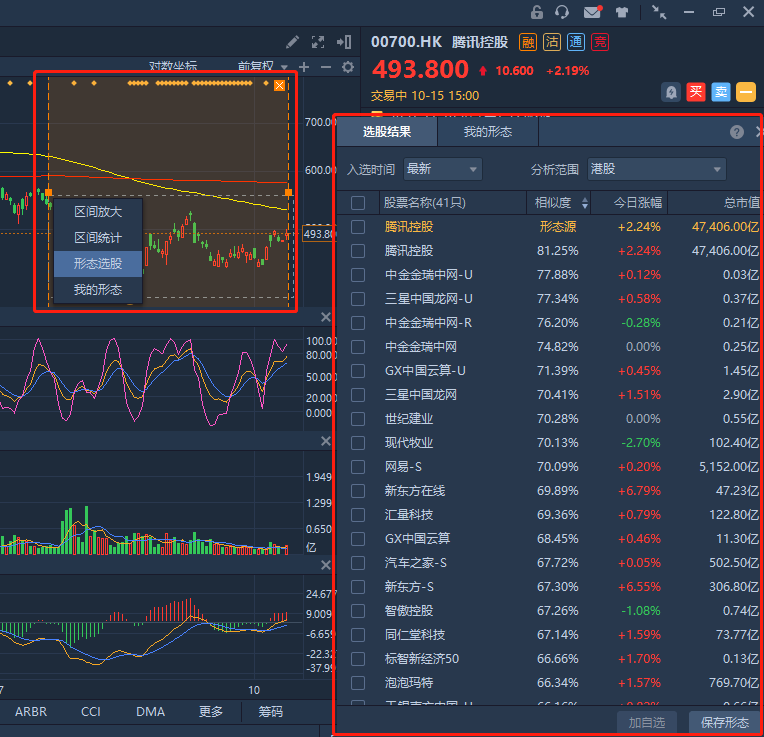Sort by 股票名称 column header

424,203
